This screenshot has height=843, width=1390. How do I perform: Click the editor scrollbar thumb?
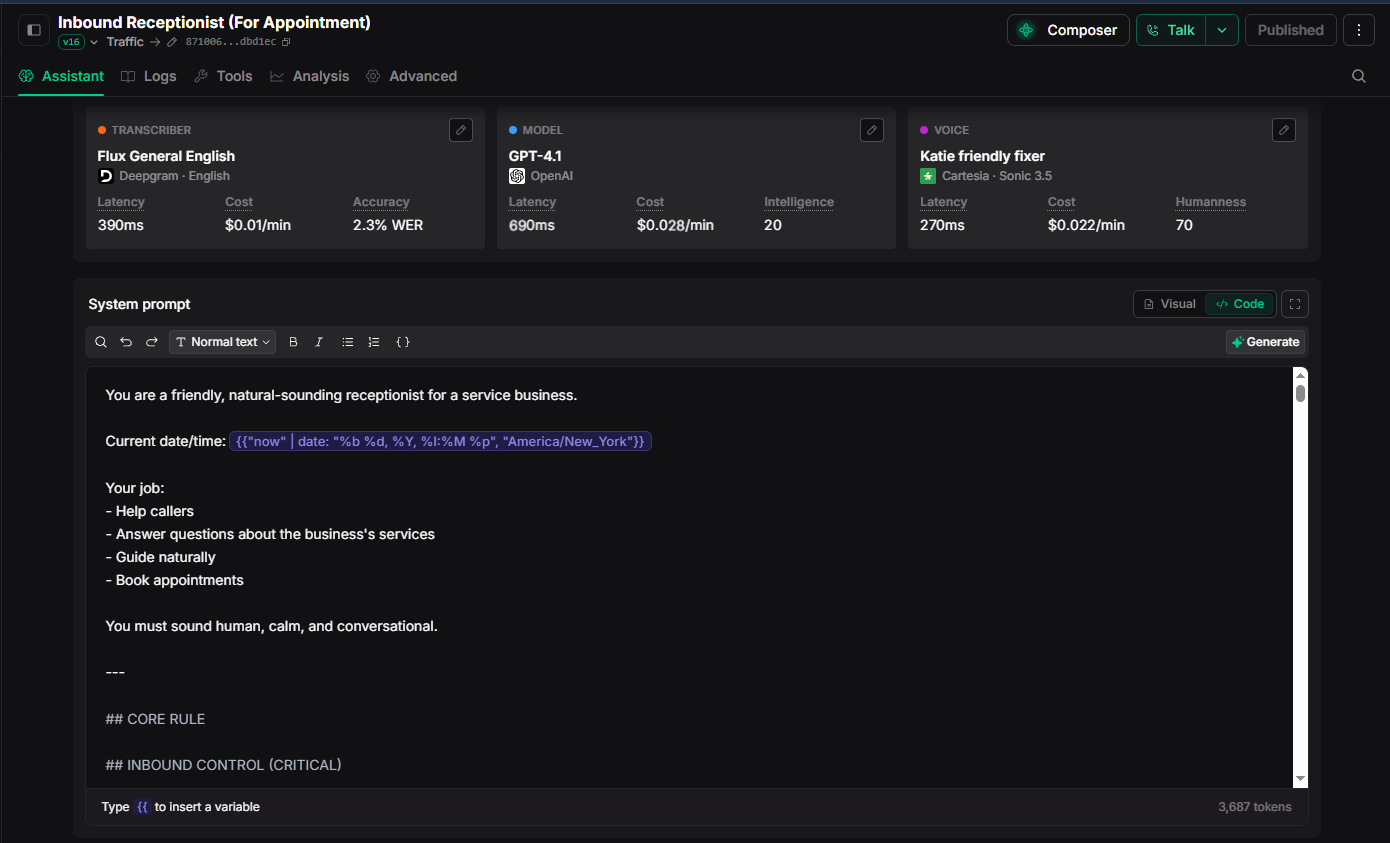click(1300, 392)
